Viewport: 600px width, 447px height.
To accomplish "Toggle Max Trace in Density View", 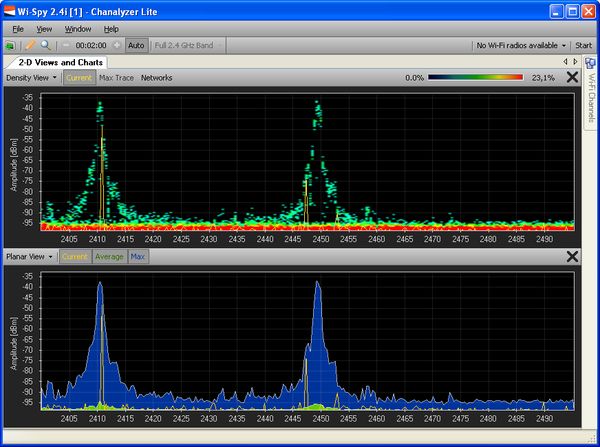I will 117,77.
